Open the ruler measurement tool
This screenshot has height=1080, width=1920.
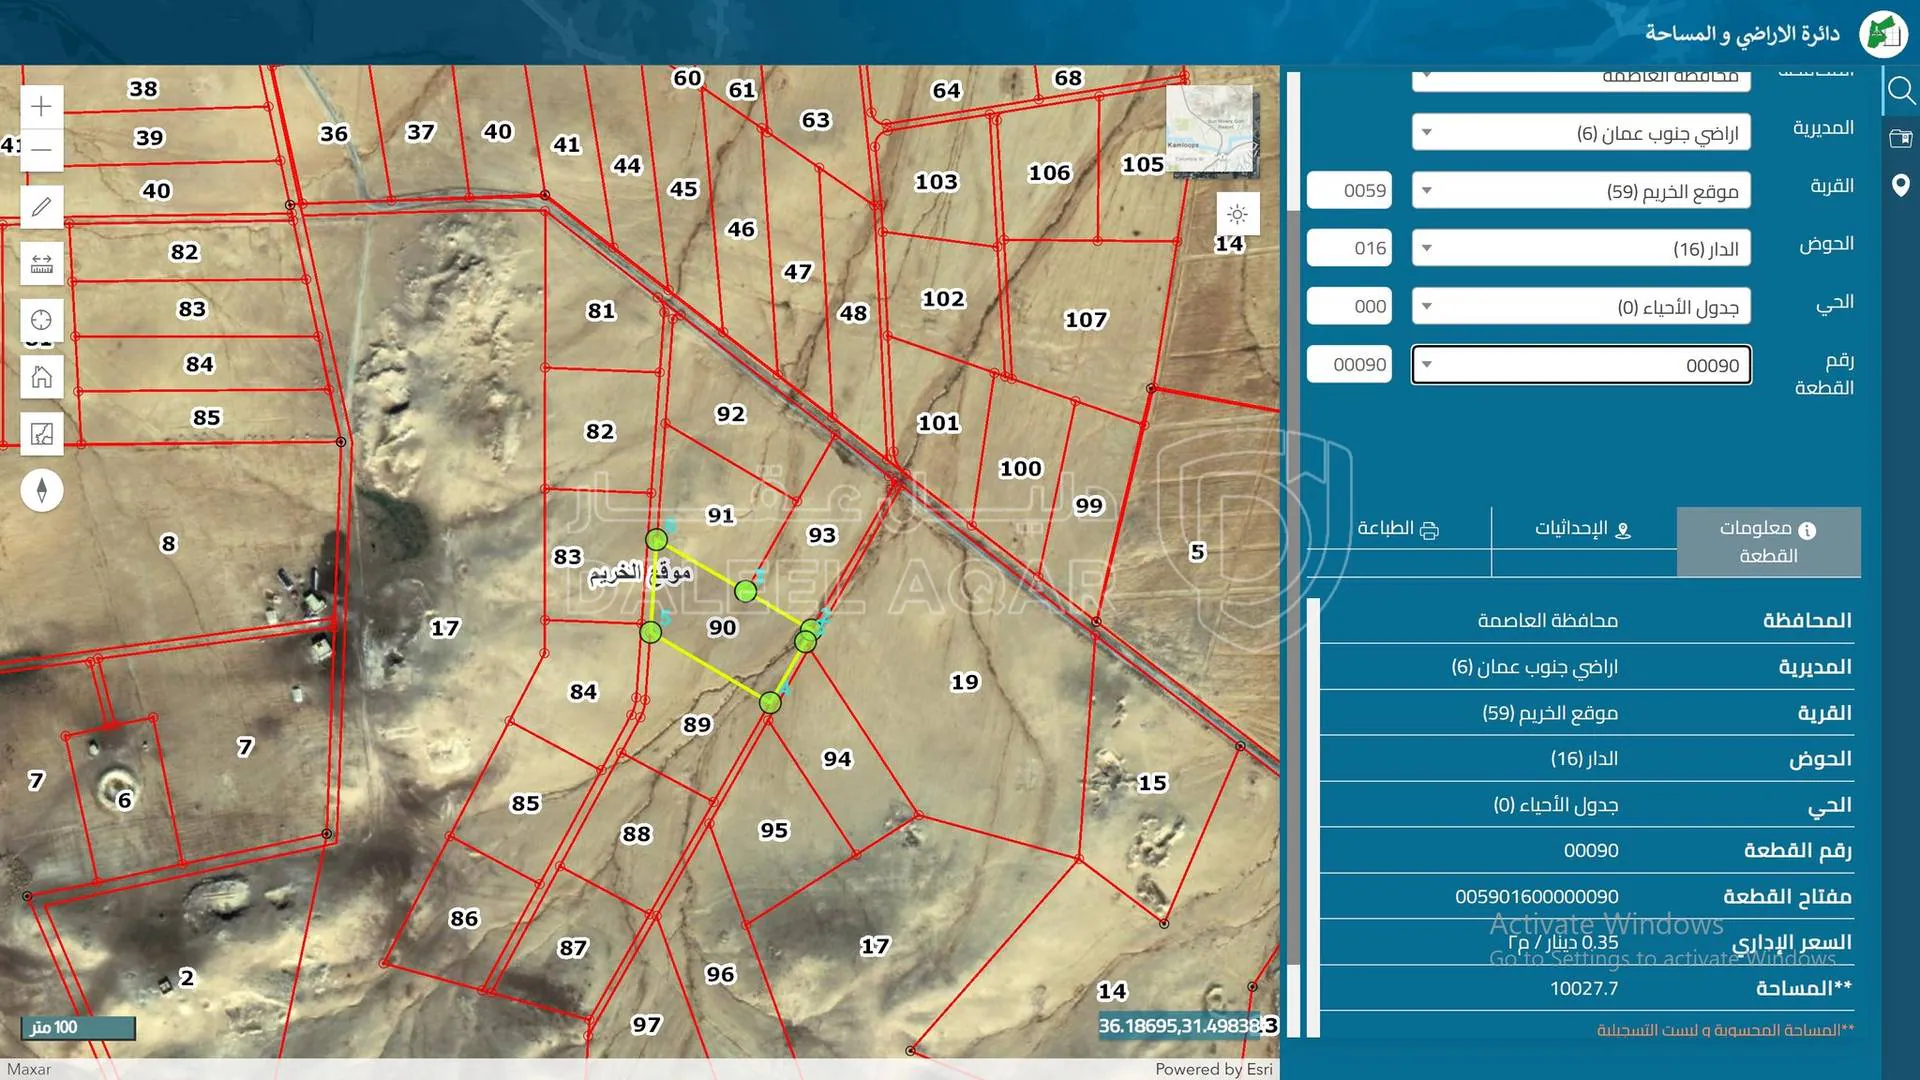pos(41,264)
